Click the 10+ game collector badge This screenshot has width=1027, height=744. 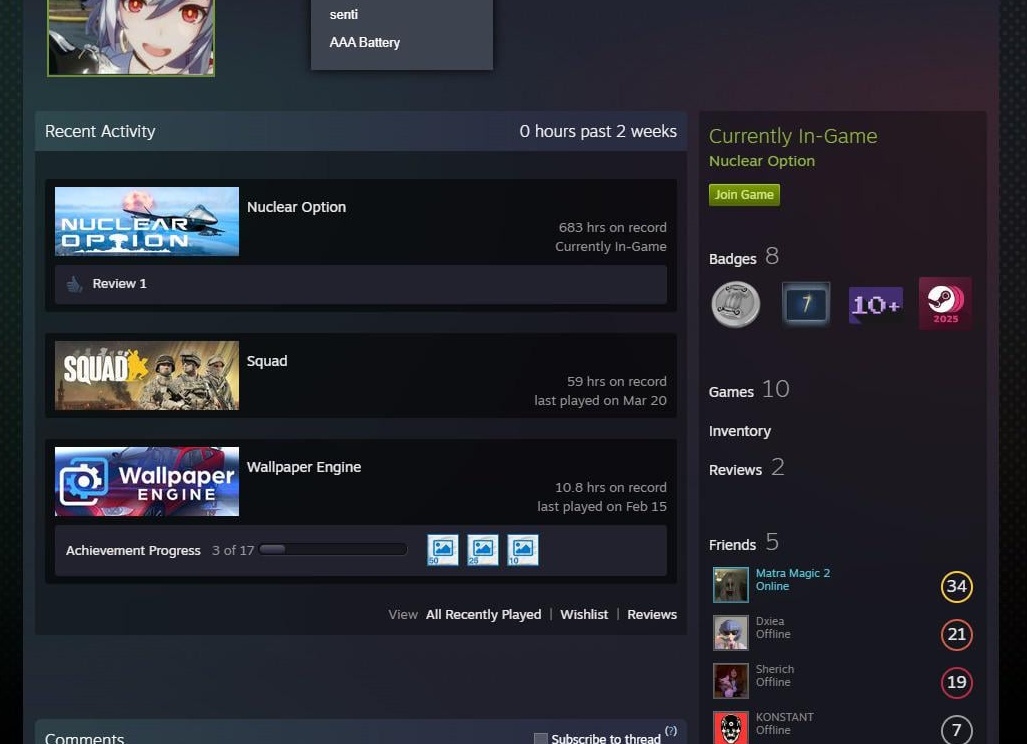point(876,305)
